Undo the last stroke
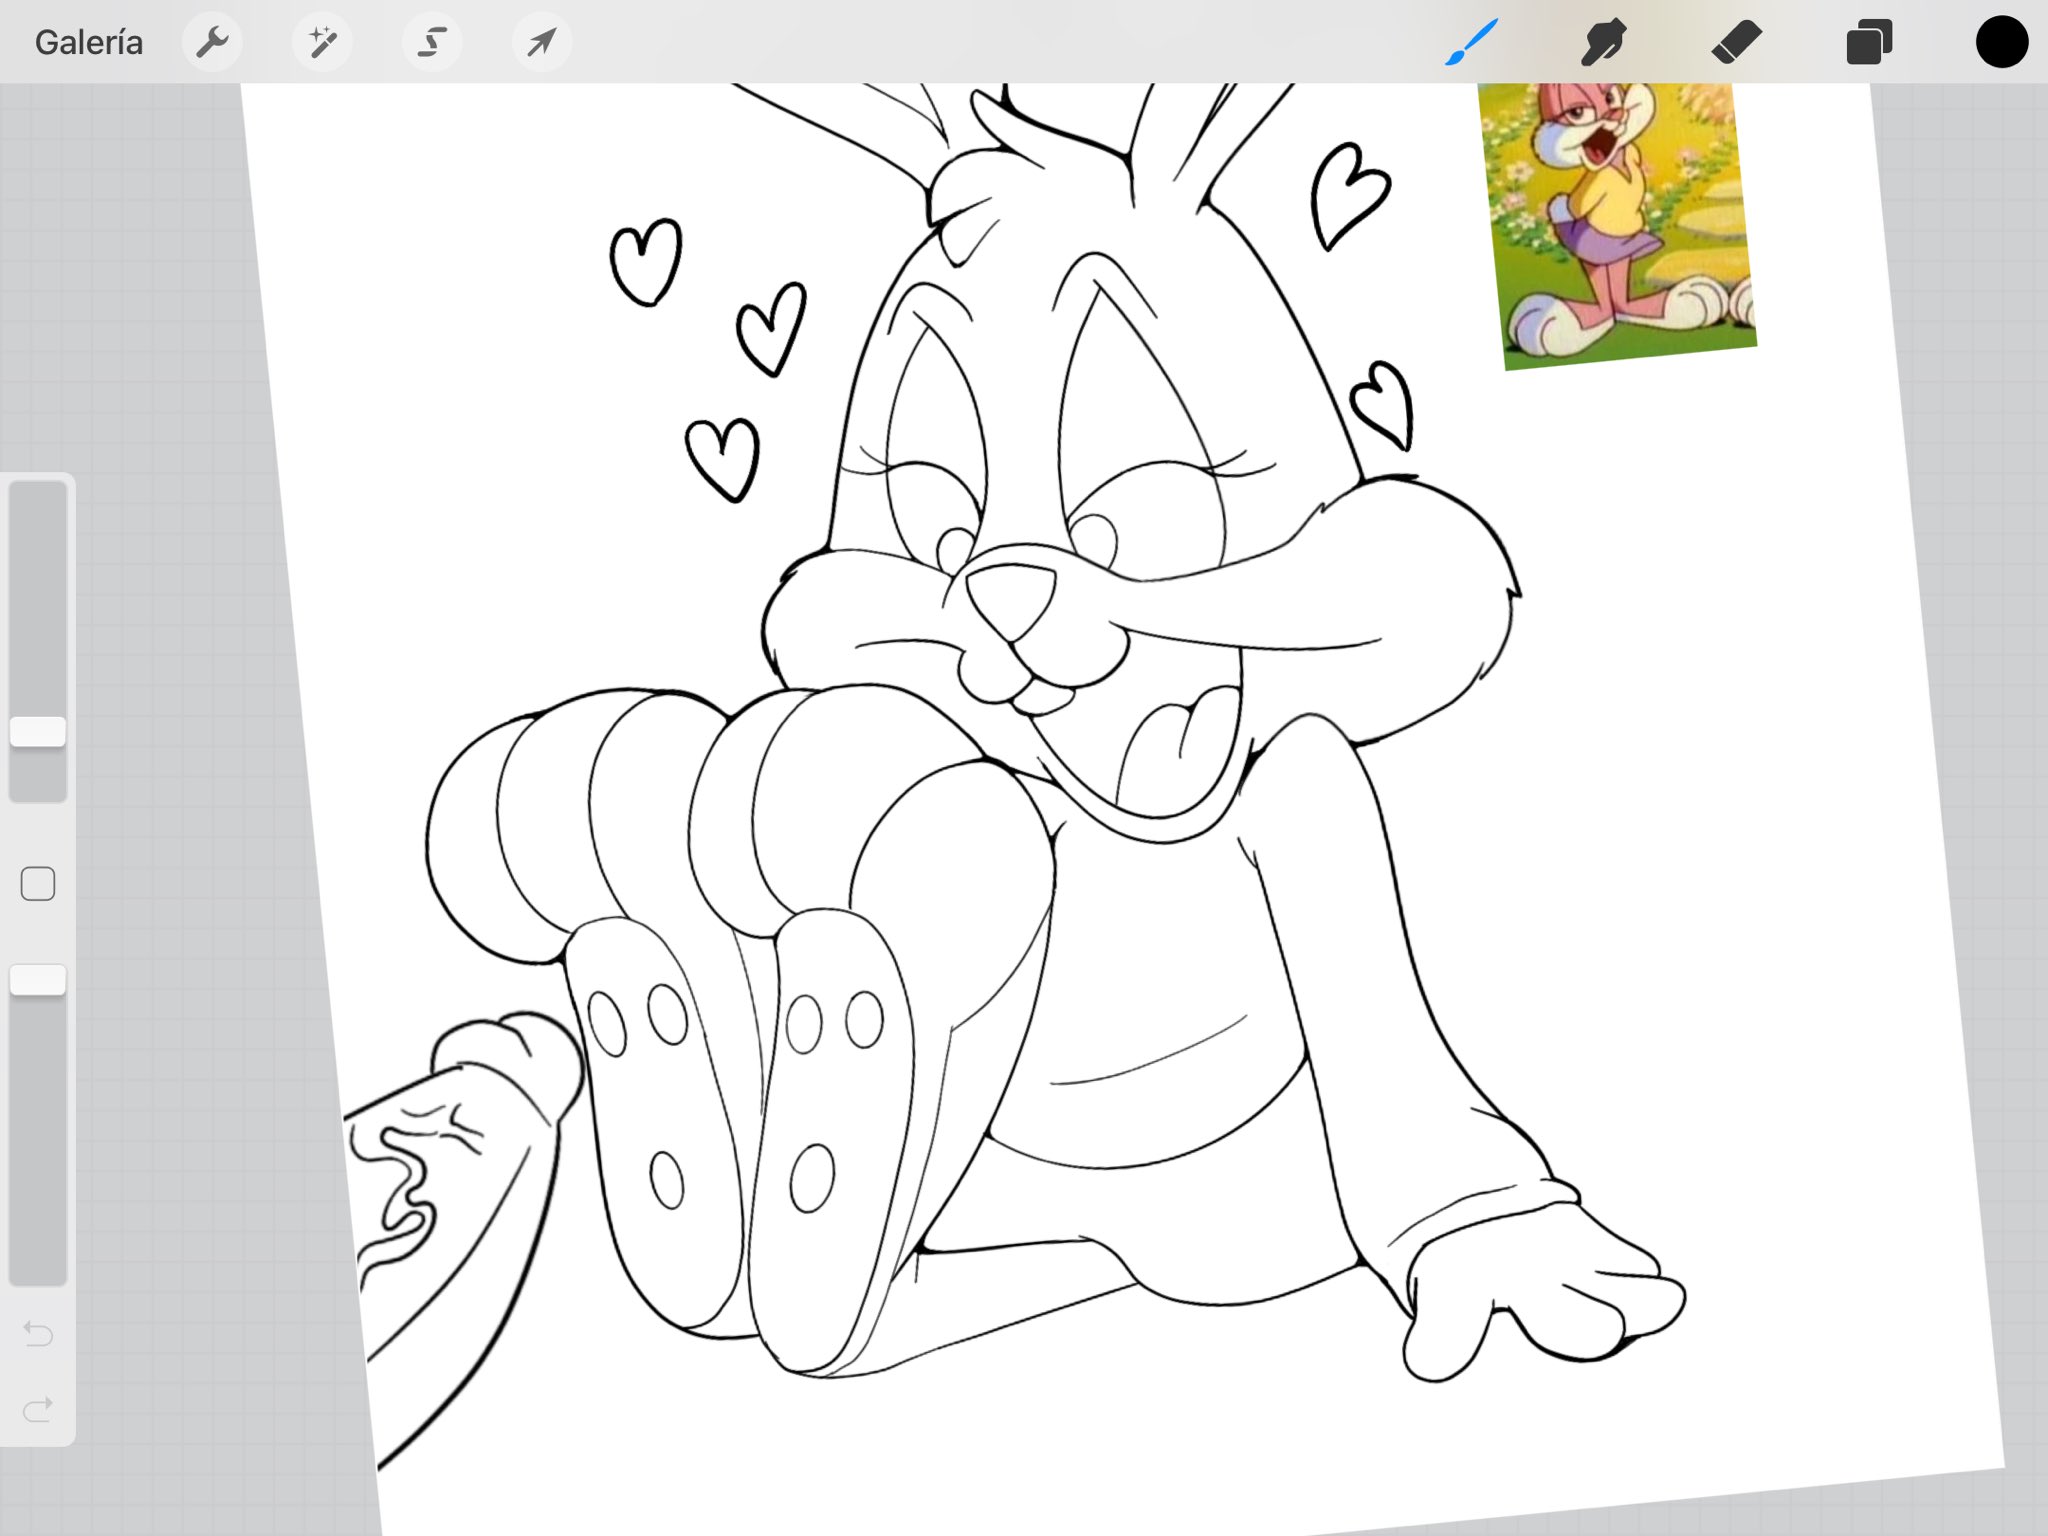The width and height of the screenshot is (2048, 1536). pyautogui.click(x=38, y=1333)
